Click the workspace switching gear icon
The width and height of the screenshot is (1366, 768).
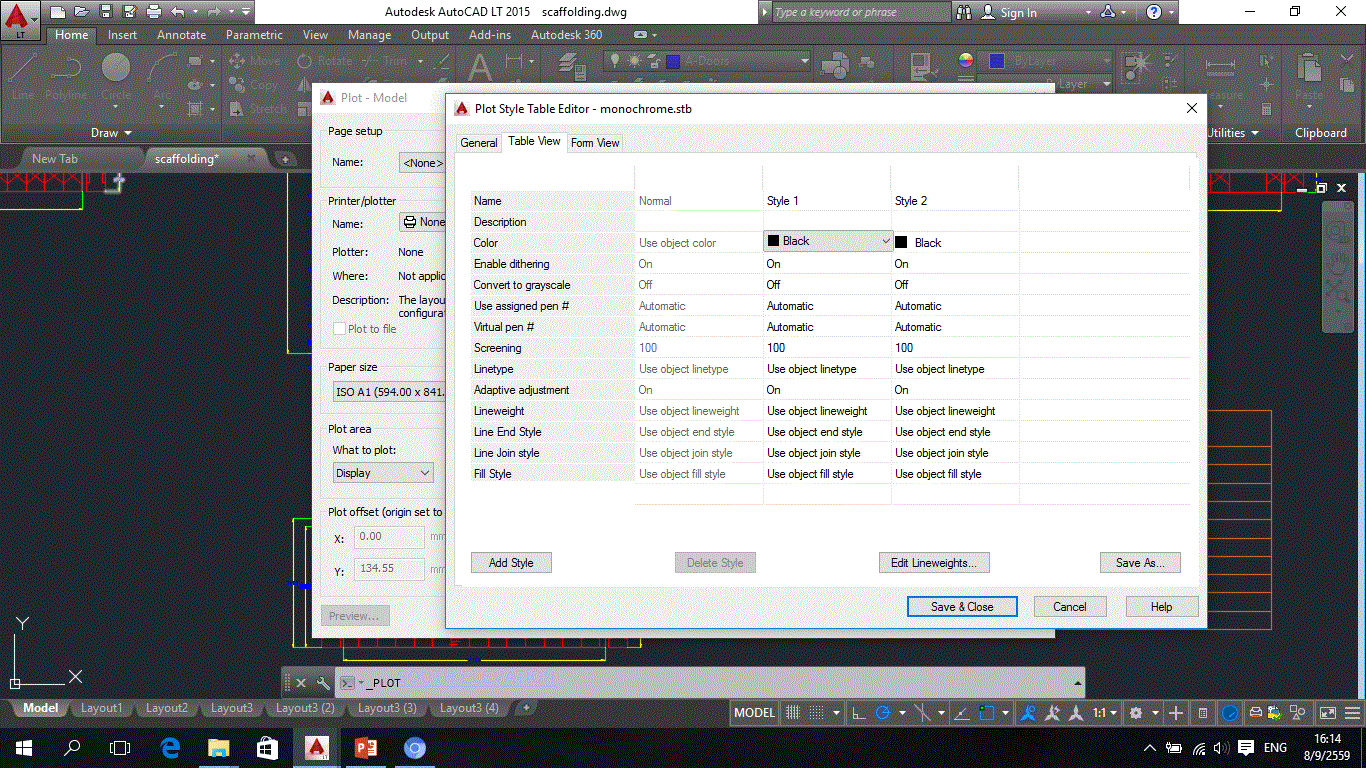[1136, 713]
